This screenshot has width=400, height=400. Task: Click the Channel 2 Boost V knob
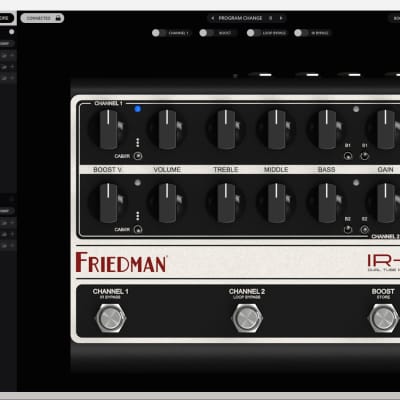pyautogui.click(x=108, y=203)
